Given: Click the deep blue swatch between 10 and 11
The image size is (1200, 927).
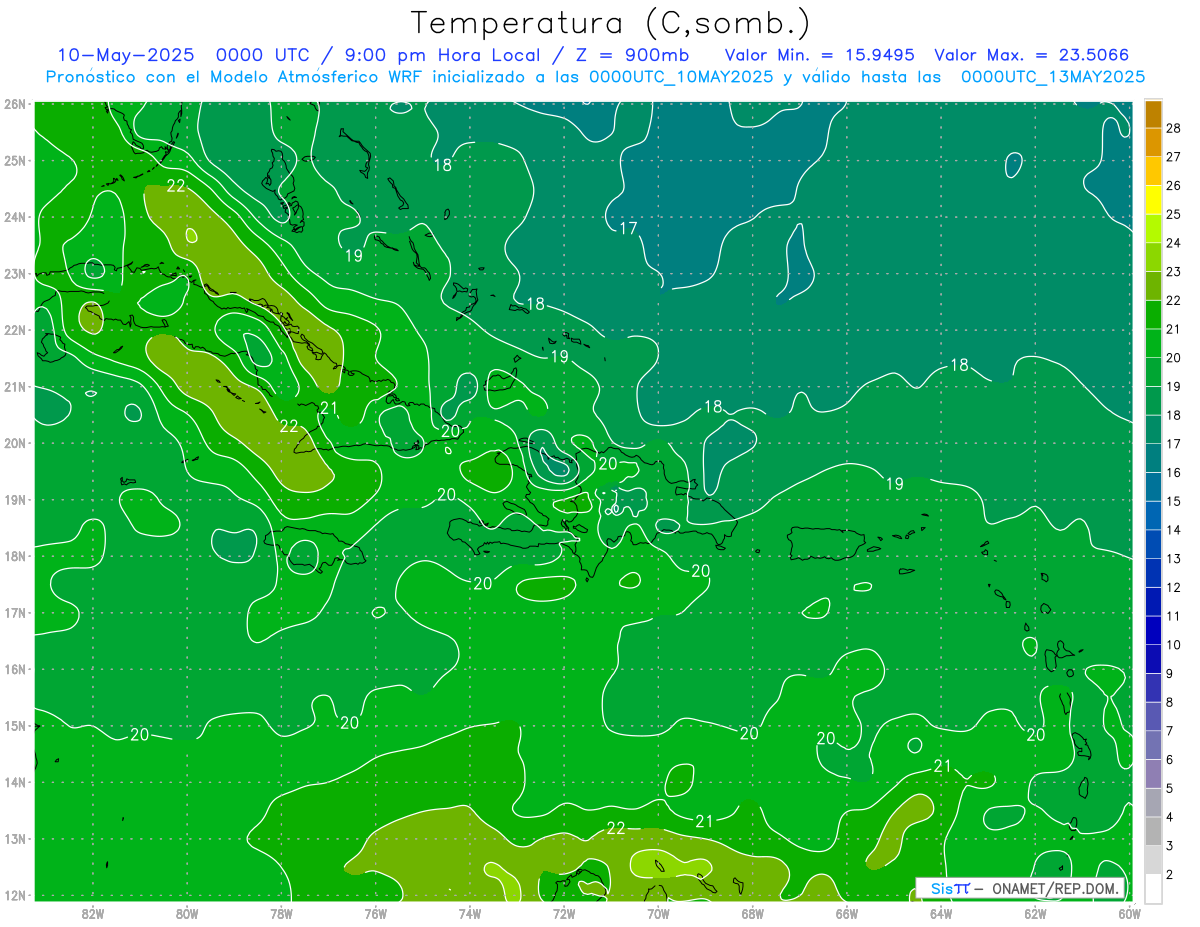Looking at the screenshot, I should click(1153, 630).
